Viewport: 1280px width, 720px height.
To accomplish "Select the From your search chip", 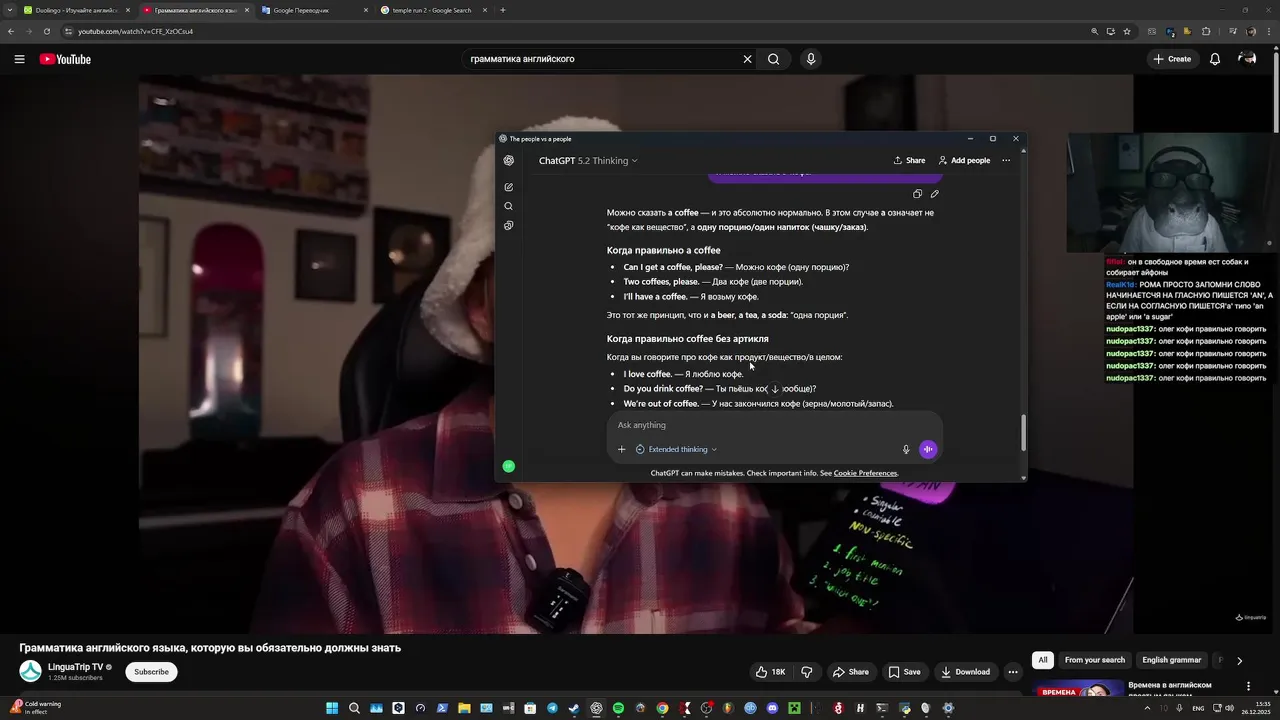I will (x=1095, y=660).
